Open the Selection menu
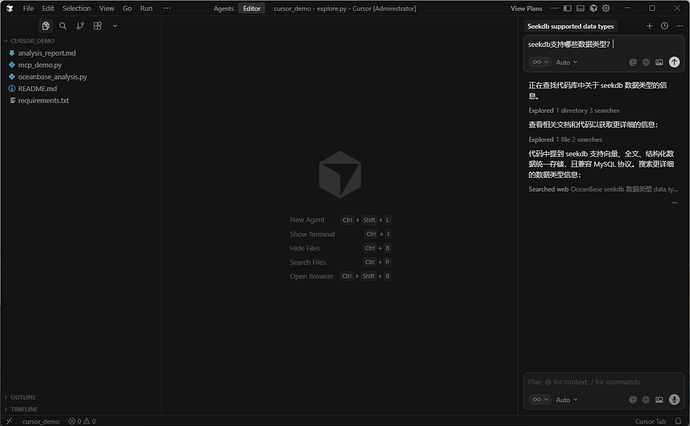The width and height of the screenshot is (690, 426). point(76,8)
